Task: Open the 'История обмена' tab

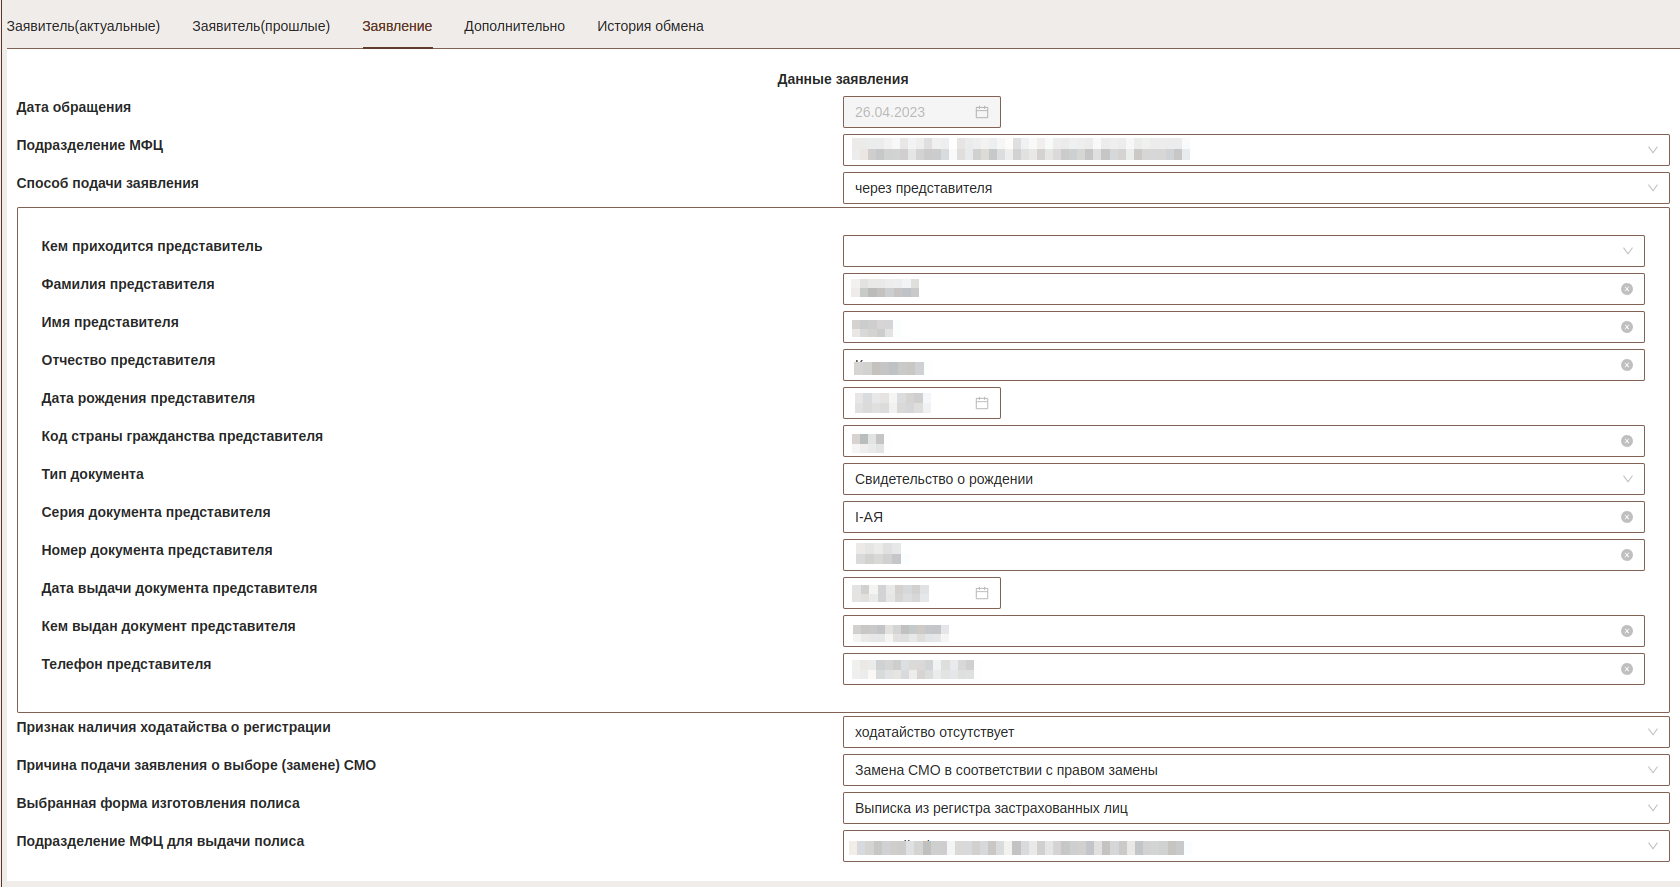Action: pos(650,26)
